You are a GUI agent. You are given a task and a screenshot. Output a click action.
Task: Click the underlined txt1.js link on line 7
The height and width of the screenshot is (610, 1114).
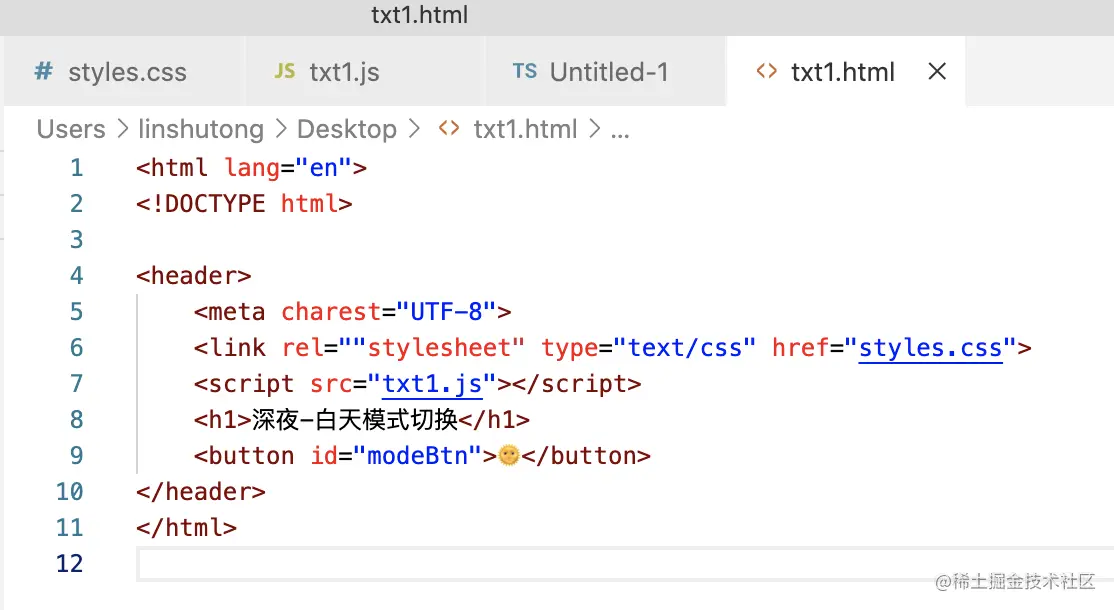coord(432,383)
